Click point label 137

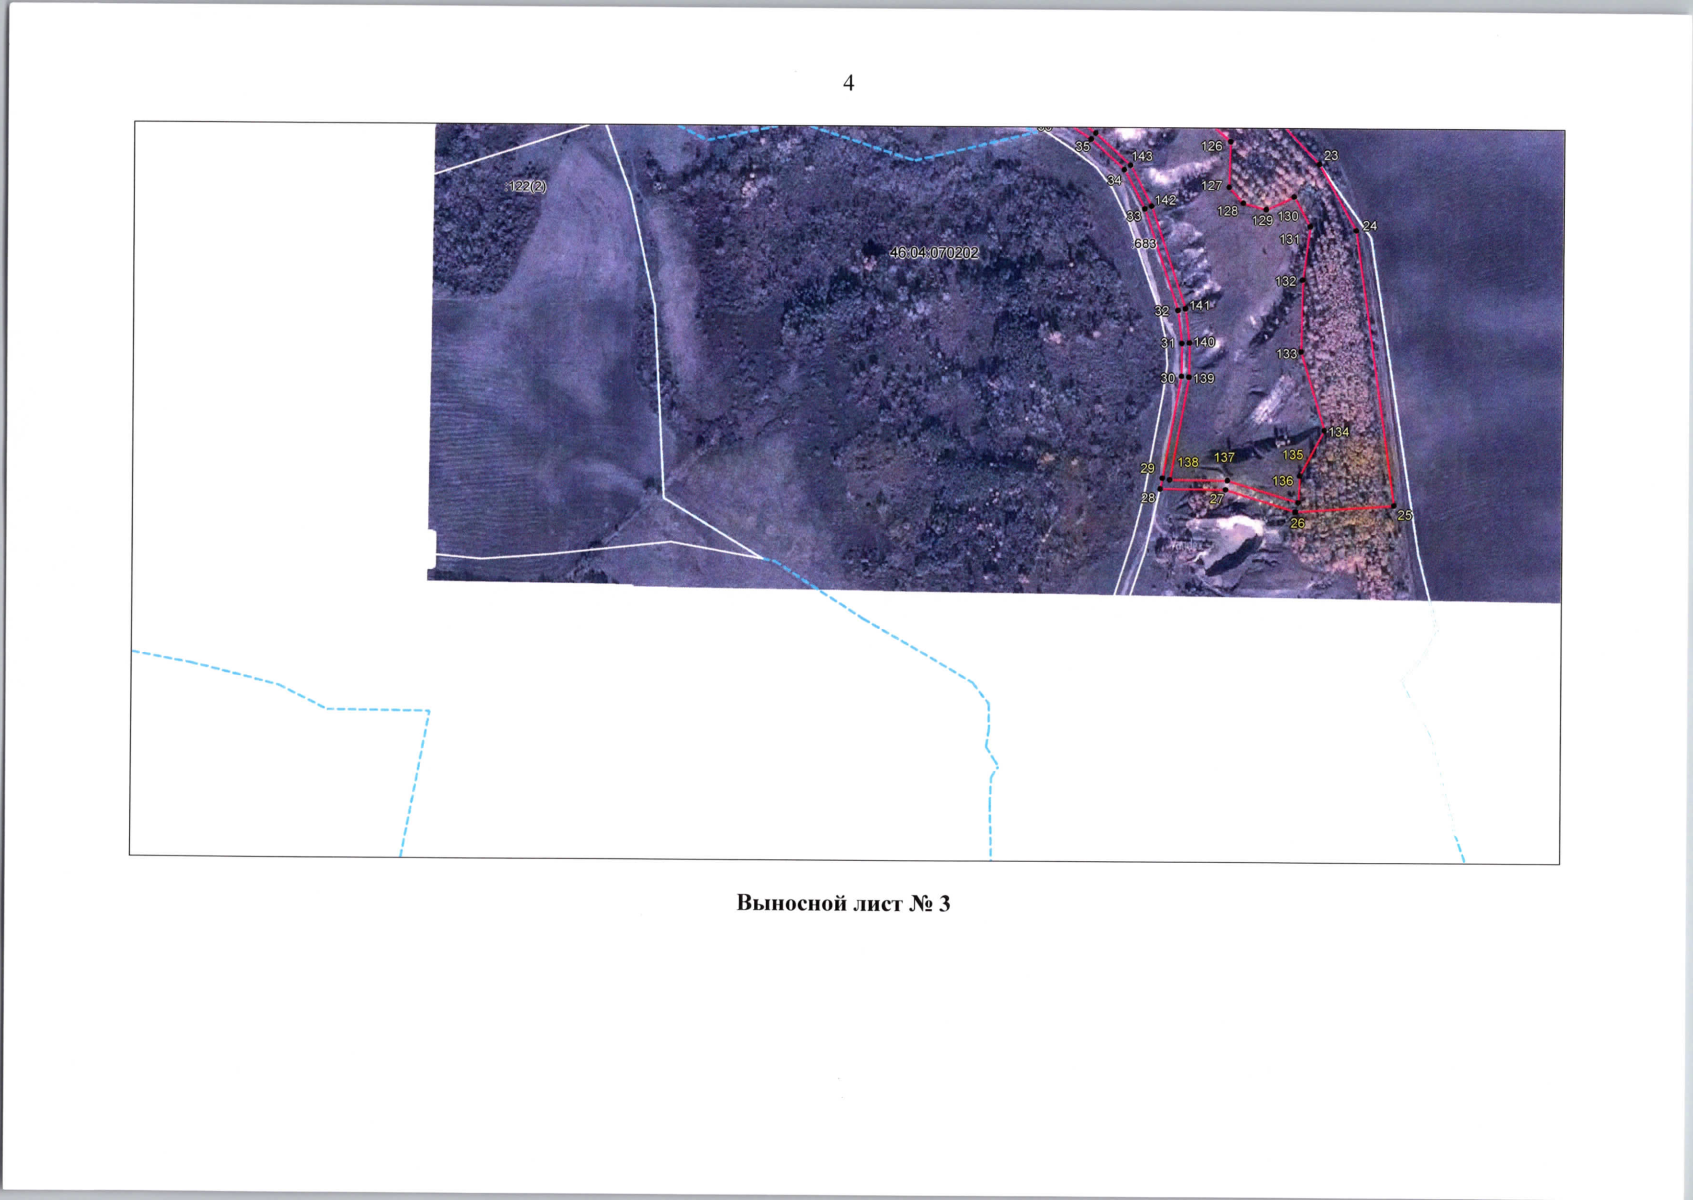click(1224, 457)
